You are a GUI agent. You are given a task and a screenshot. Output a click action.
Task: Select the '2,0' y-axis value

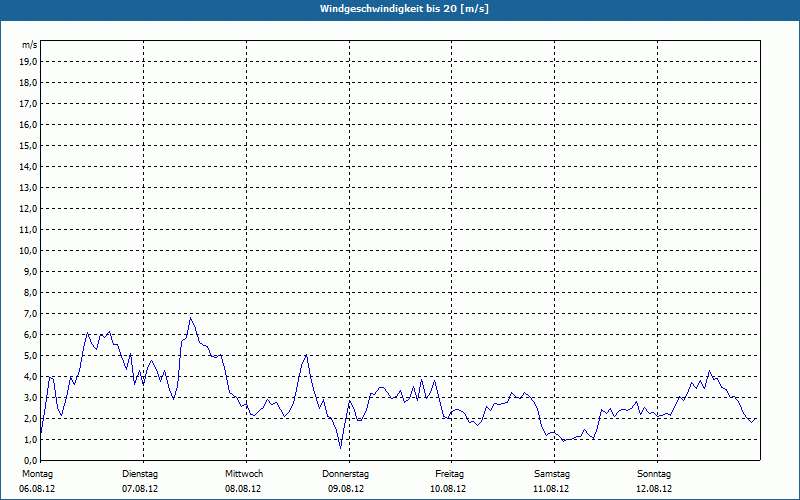30,418
